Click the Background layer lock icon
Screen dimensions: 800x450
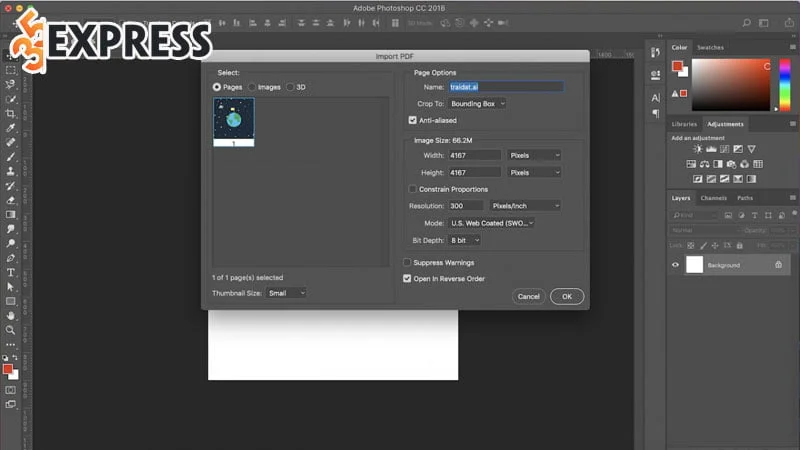(778, 264)
